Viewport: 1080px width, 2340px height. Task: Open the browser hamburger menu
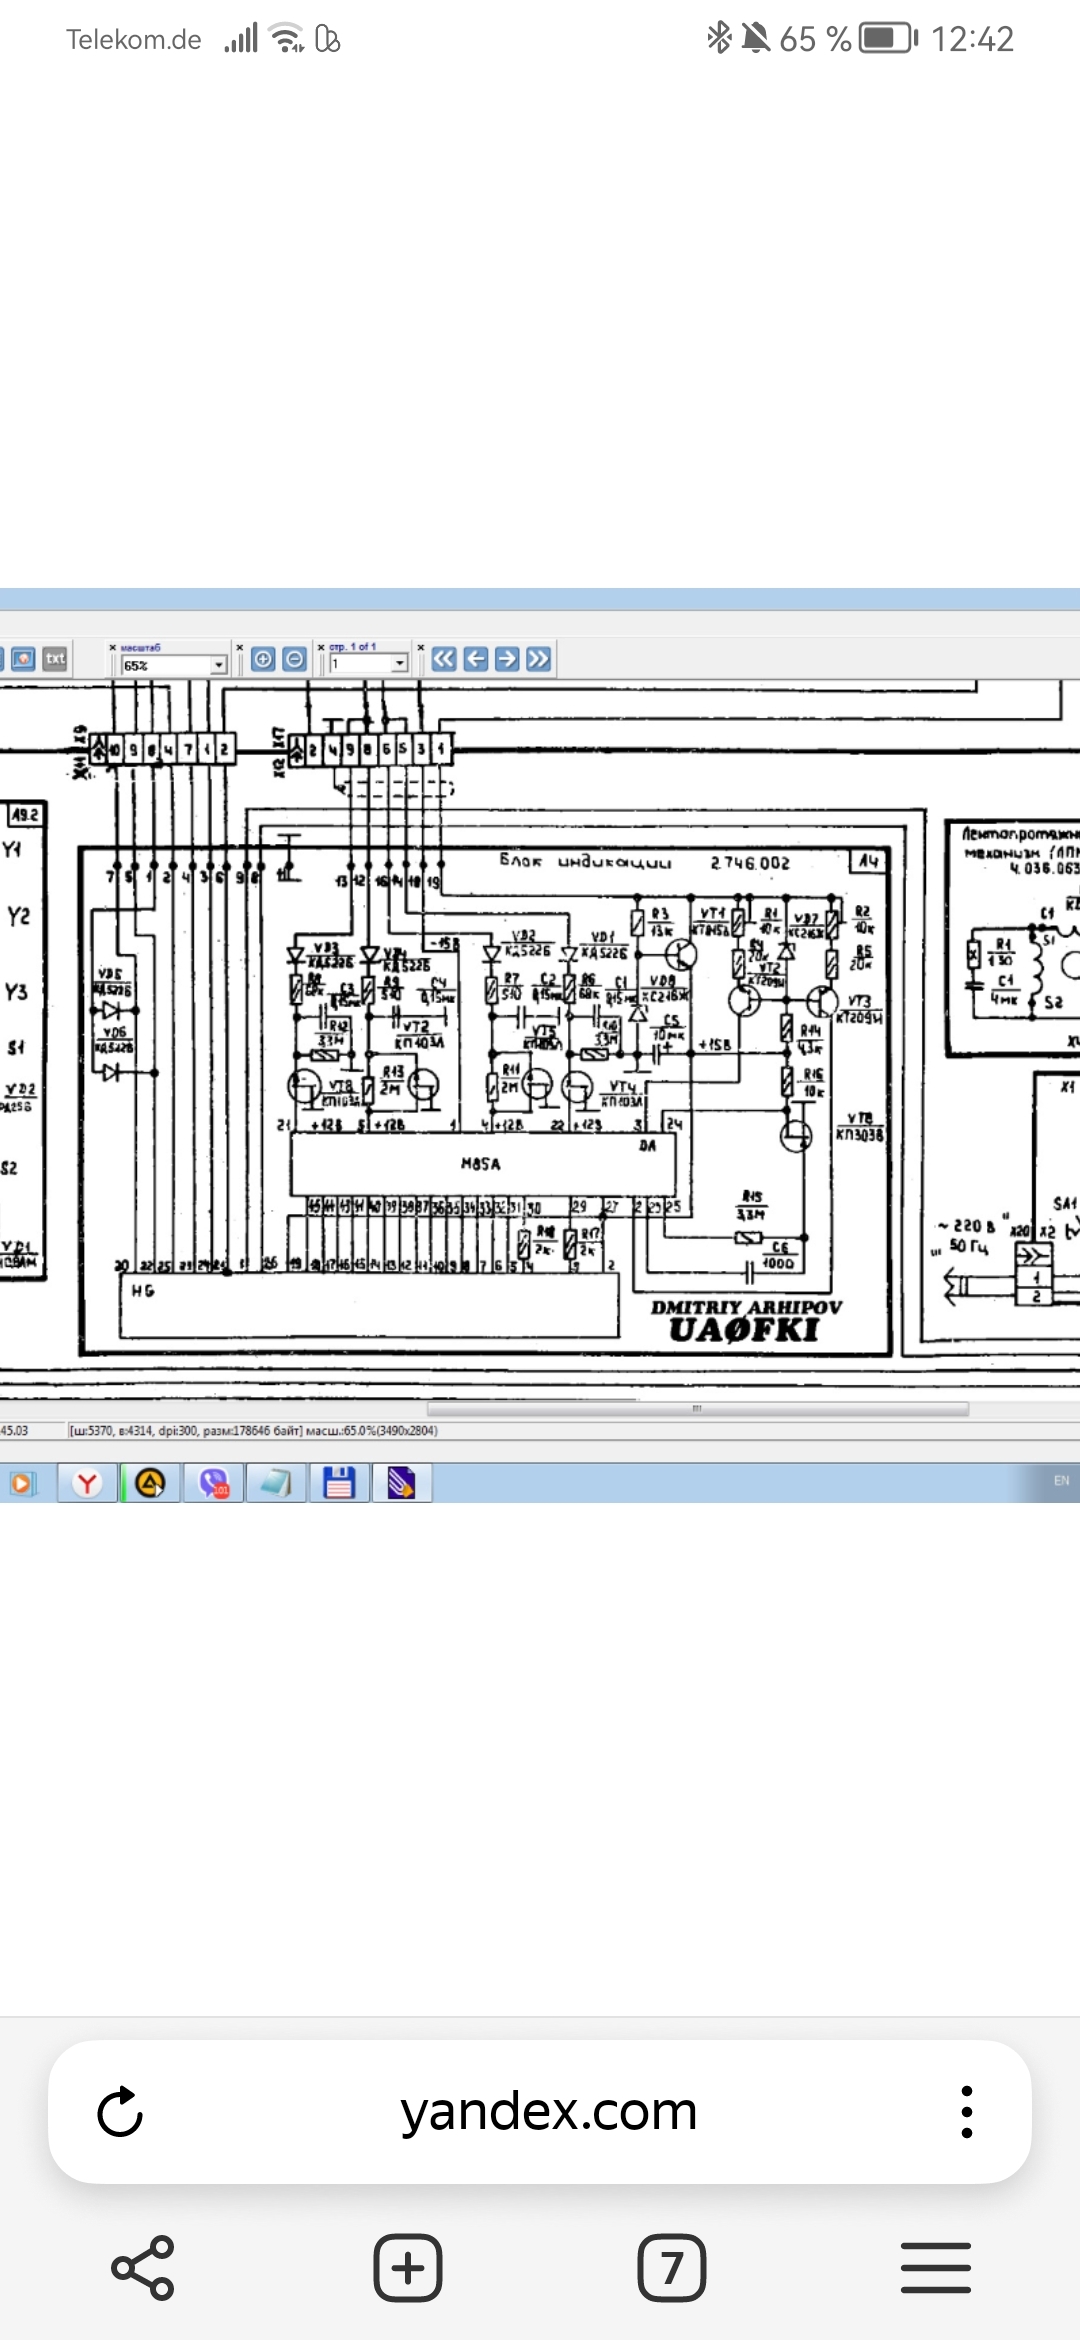[x=936, y=2268]
